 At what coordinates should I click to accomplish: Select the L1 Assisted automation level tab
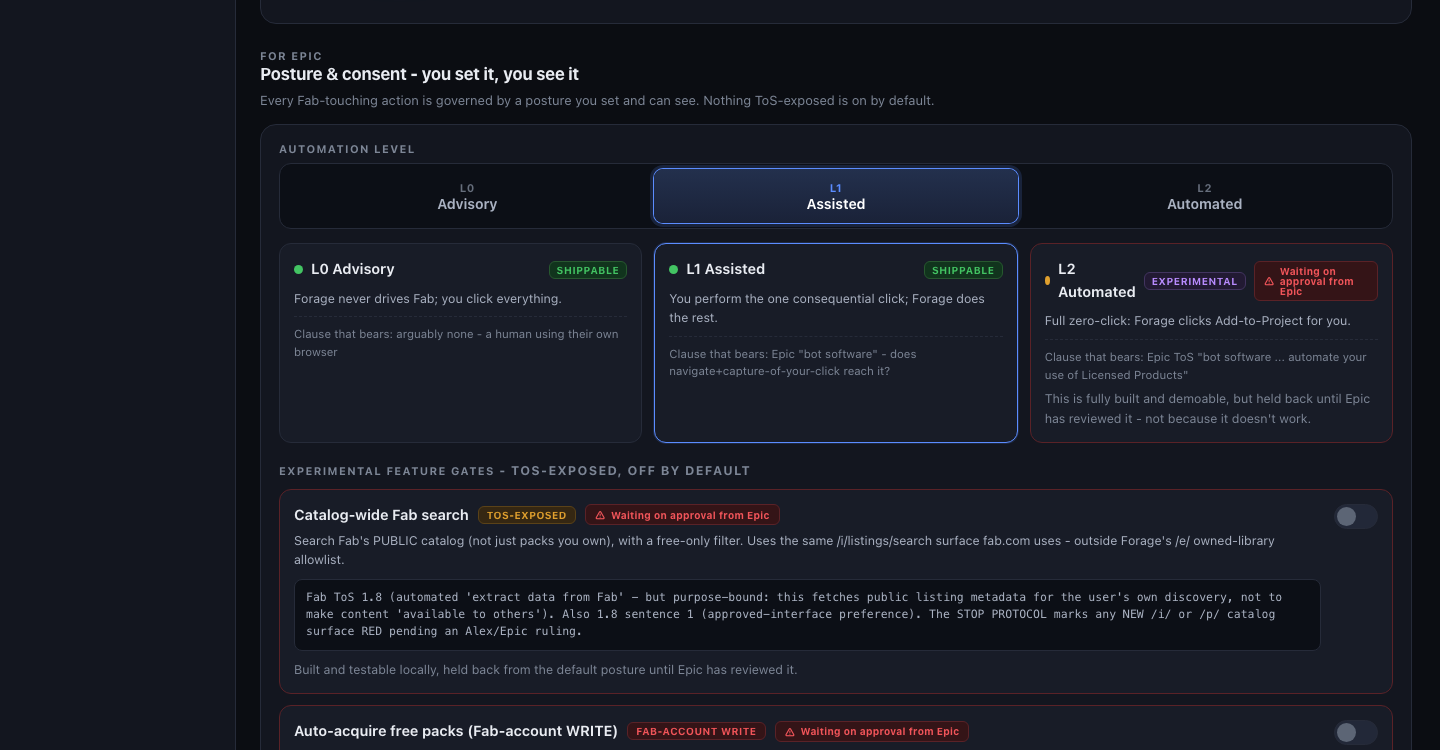click(836, 196)
